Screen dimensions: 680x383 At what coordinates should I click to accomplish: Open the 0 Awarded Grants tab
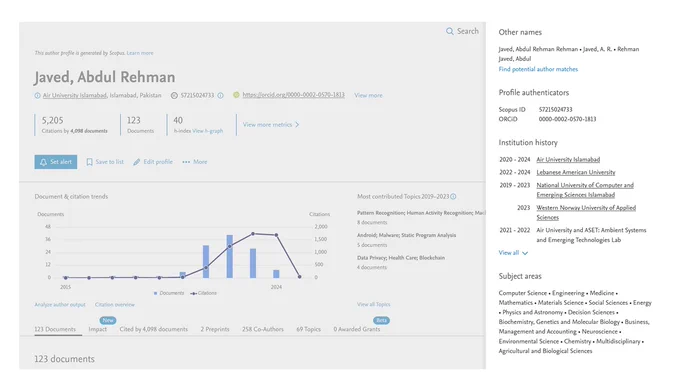pyautogui.click(x=356, y=329)
